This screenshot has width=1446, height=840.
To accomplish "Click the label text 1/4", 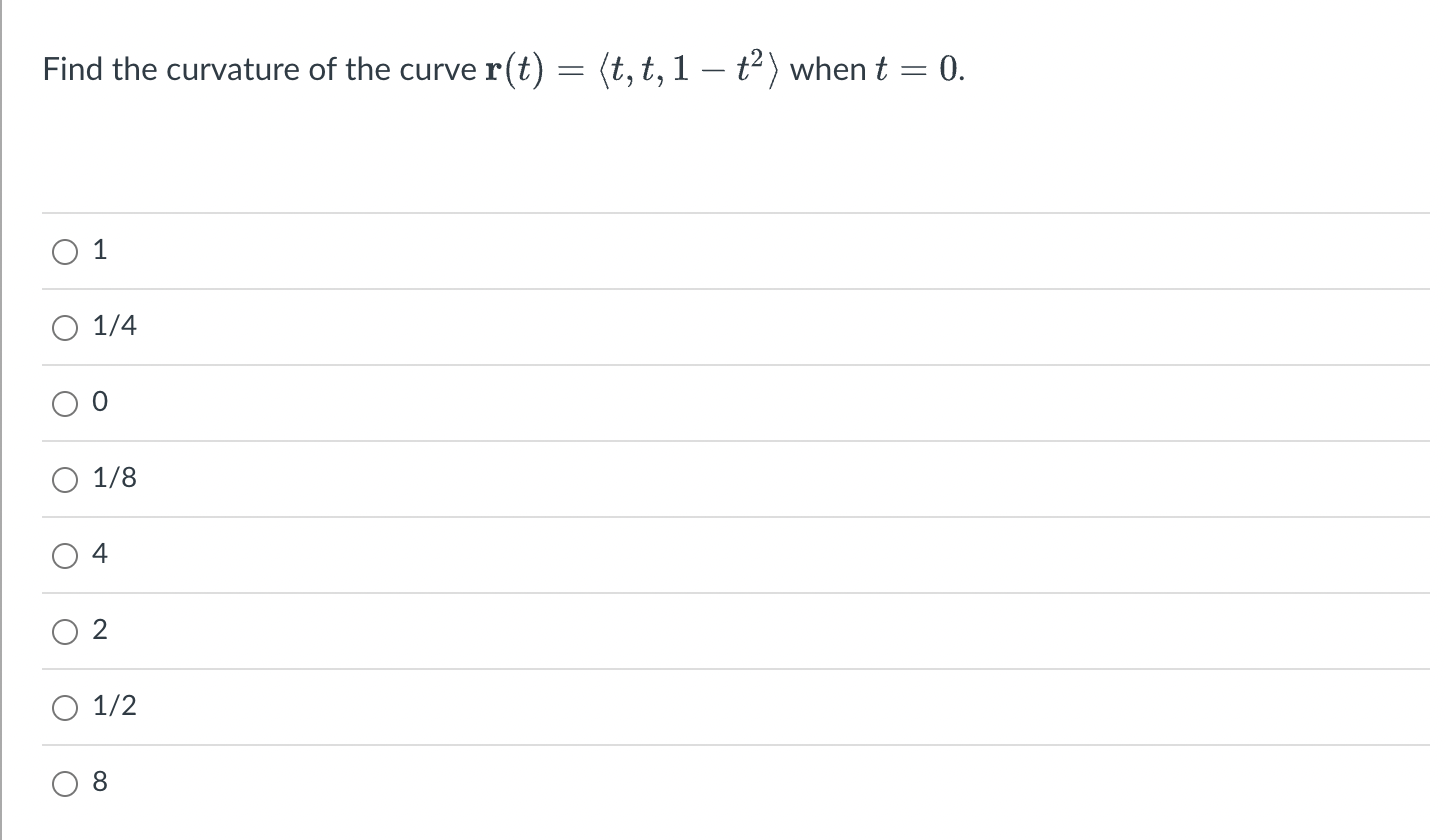I will (x=113, y=325).
